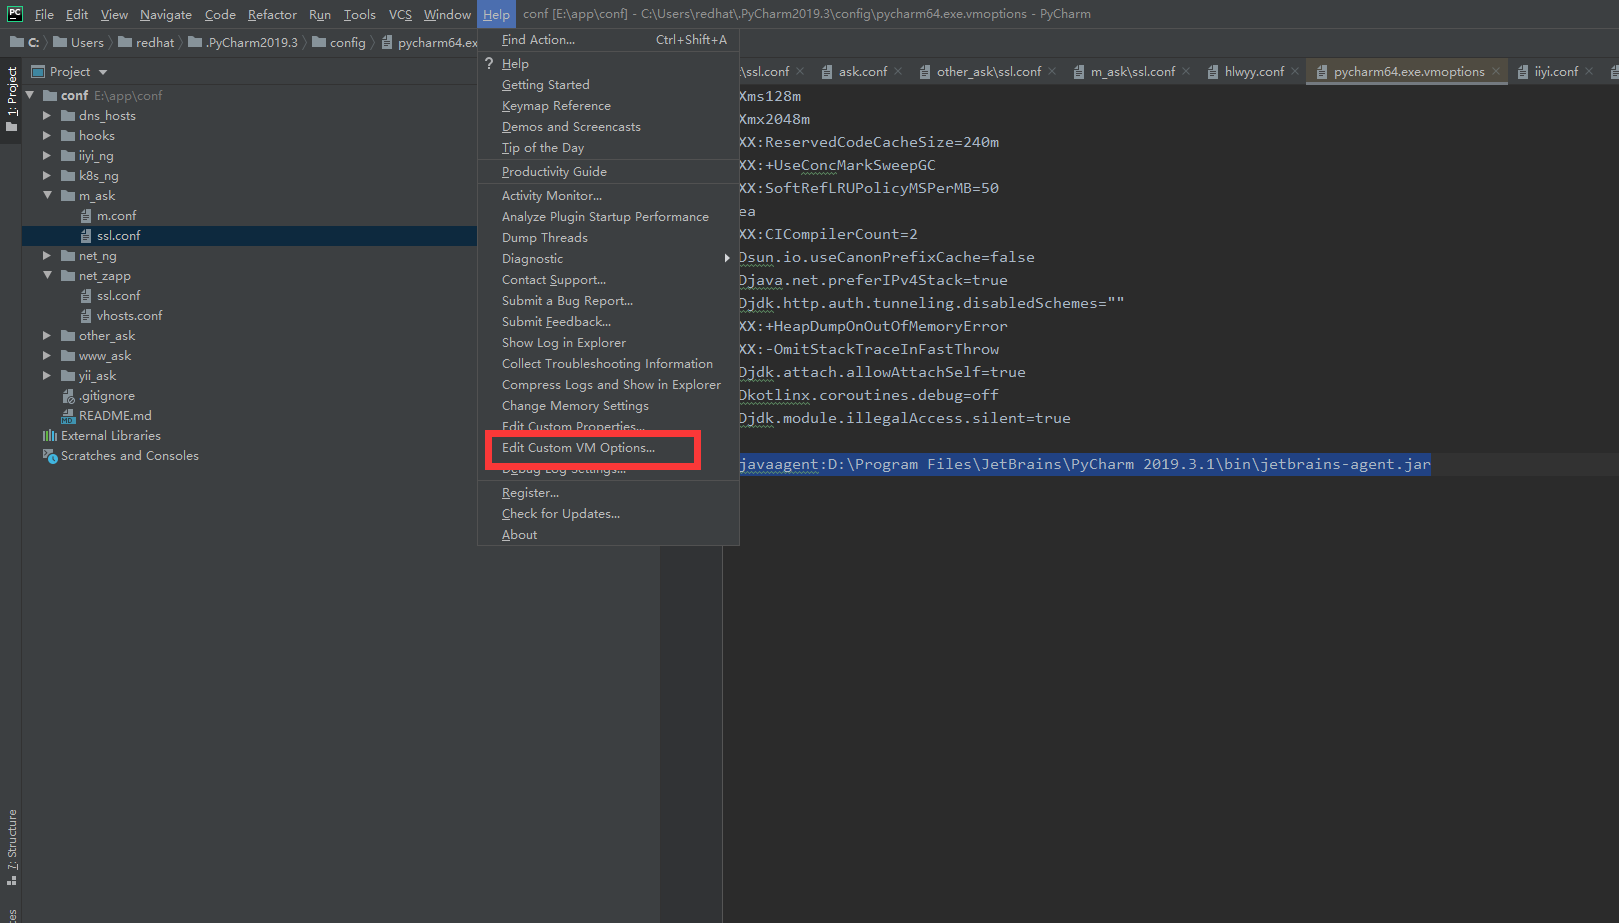
Task: Expand the dns_hosts folder
Action: (47, 116)
